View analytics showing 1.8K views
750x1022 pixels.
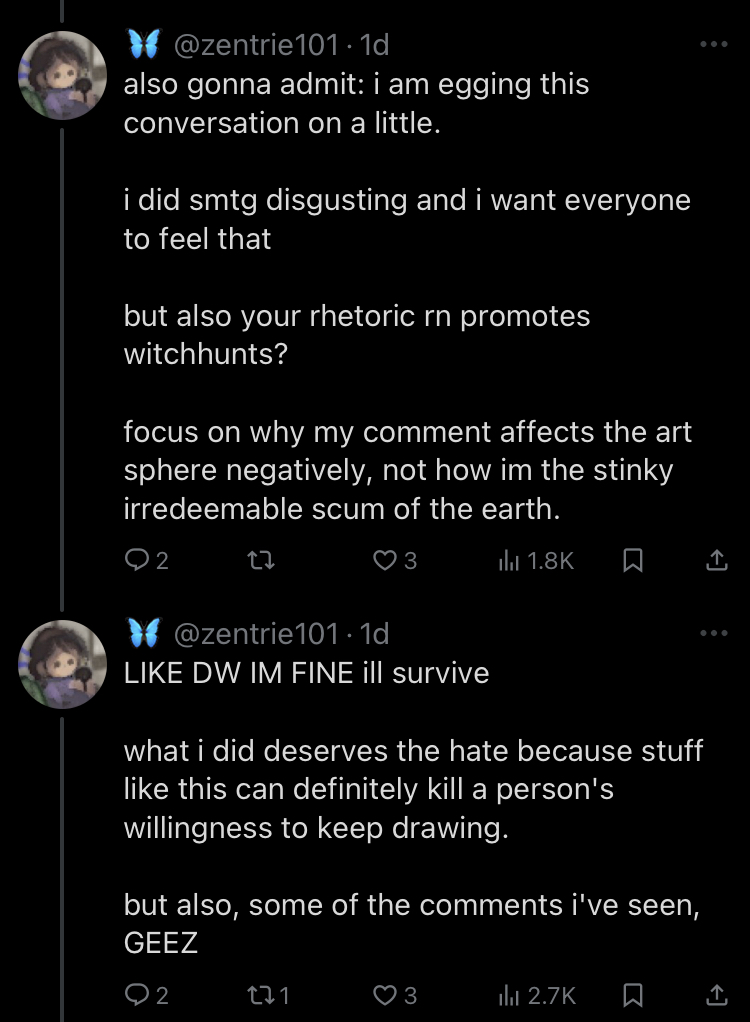(x=536, y=561)
